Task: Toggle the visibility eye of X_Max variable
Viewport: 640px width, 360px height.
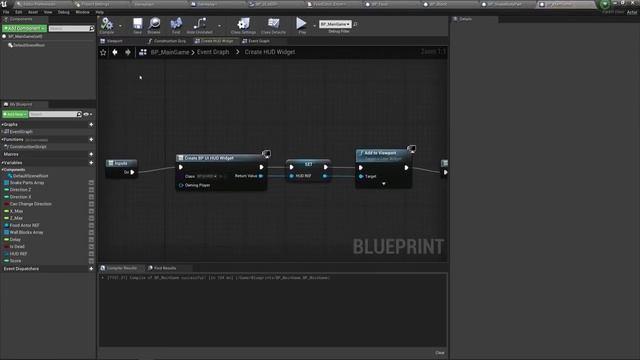Action: click(91, 211)
